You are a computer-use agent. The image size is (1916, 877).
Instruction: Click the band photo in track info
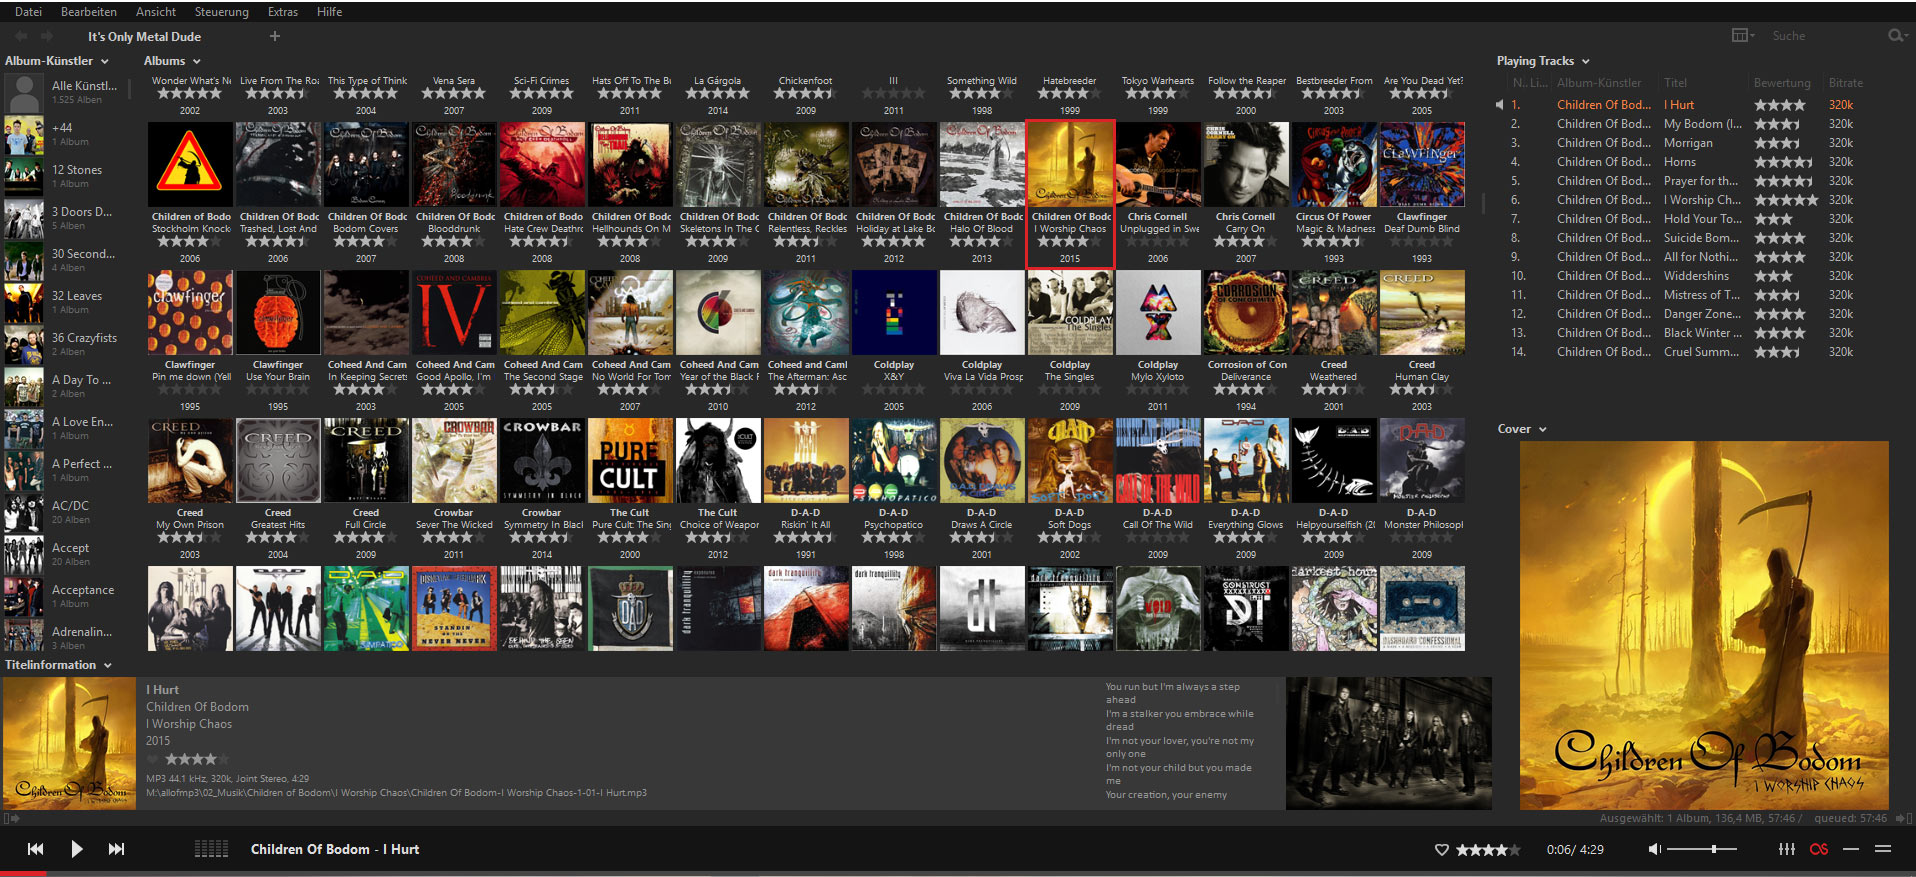[1389, 743]
